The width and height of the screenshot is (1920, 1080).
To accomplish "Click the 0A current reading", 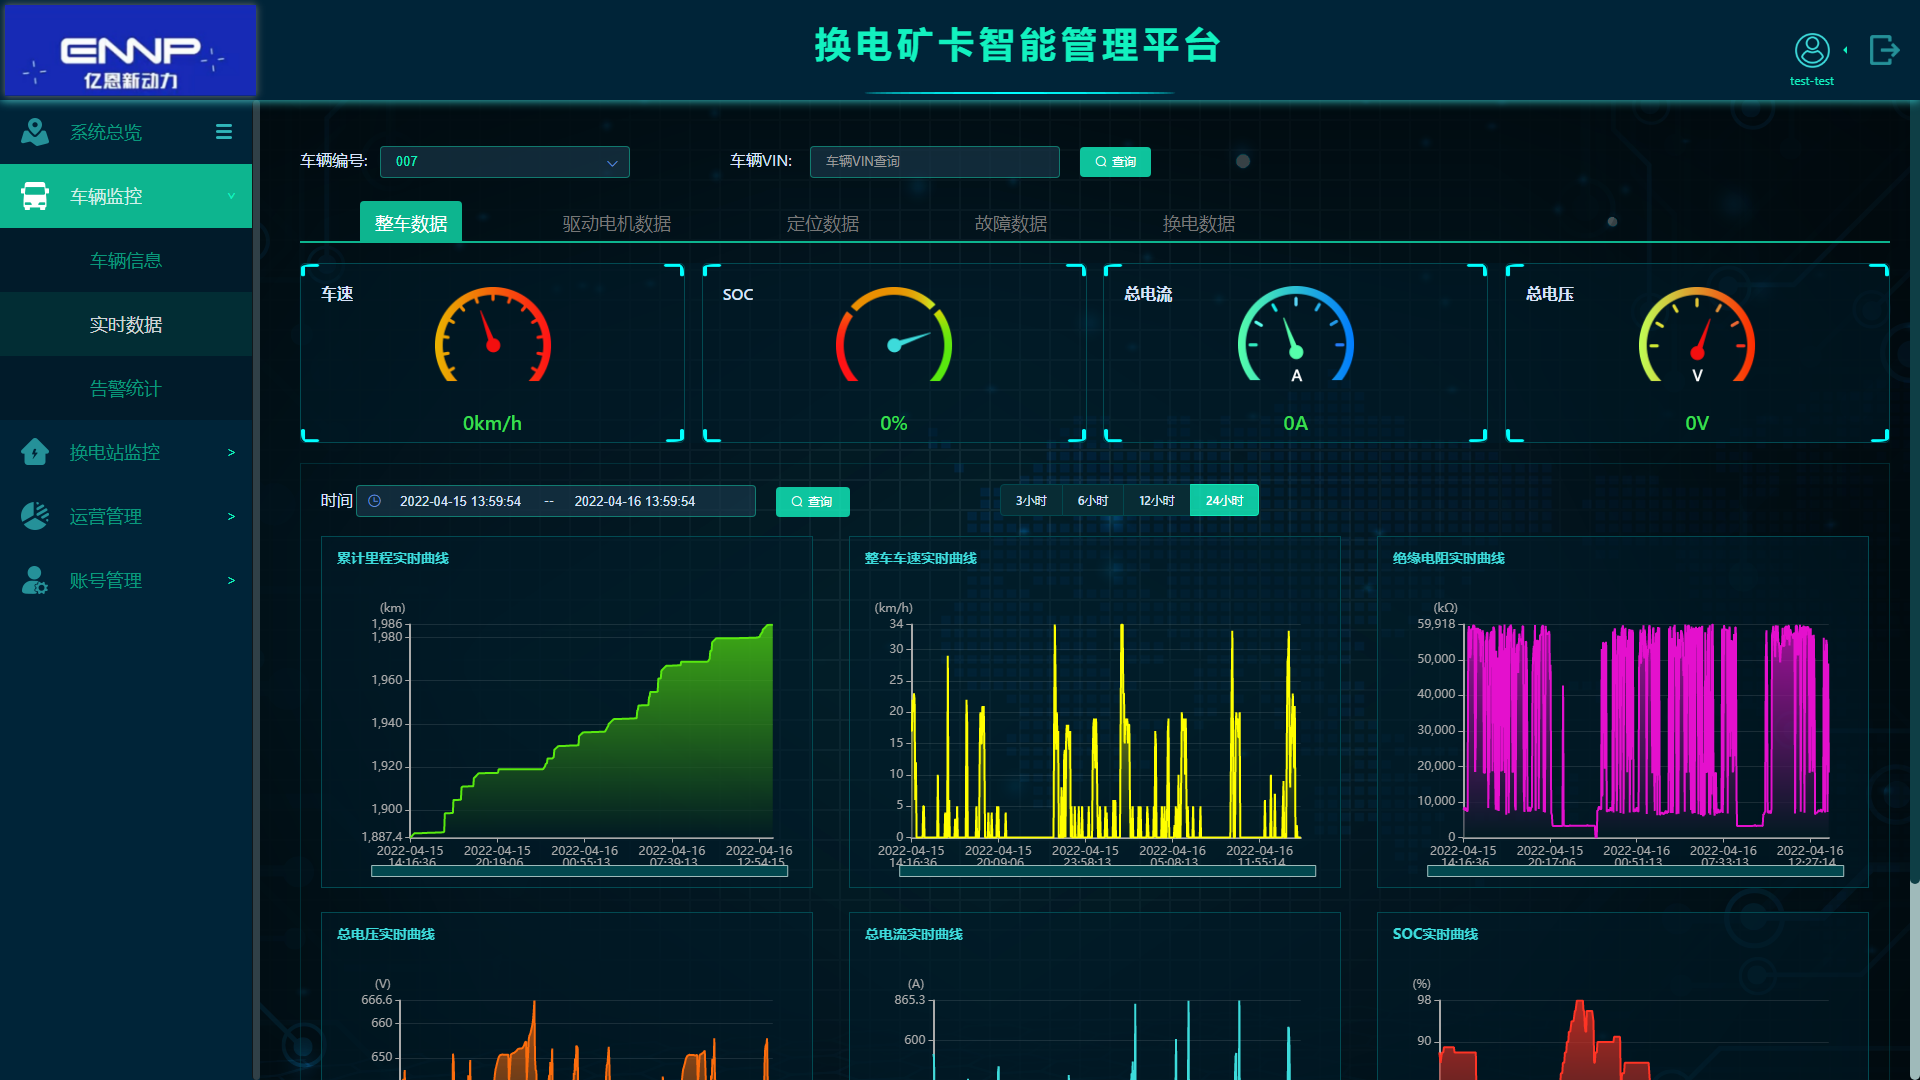I will pos(1296,423).
